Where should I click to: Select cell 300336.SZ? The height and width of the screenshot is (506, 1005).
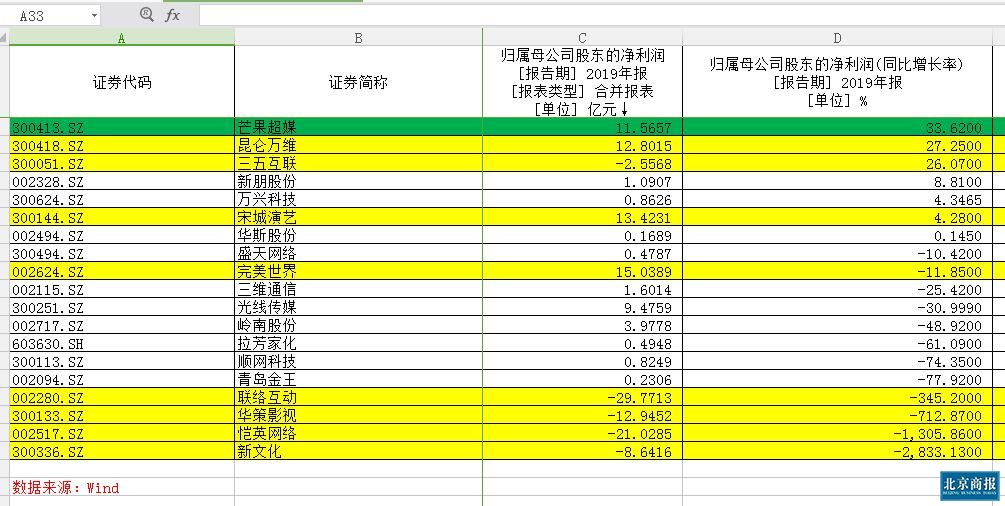pos(122,450)
